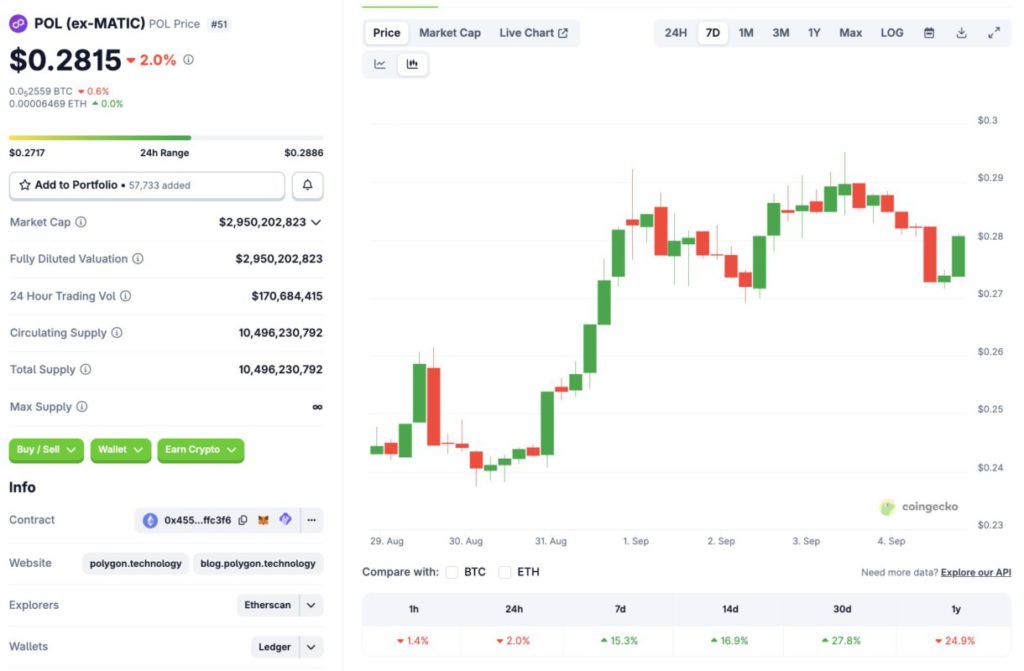Enable compare with BTC checkbox
Screen dimensions: 1024x671
(452, 572)
